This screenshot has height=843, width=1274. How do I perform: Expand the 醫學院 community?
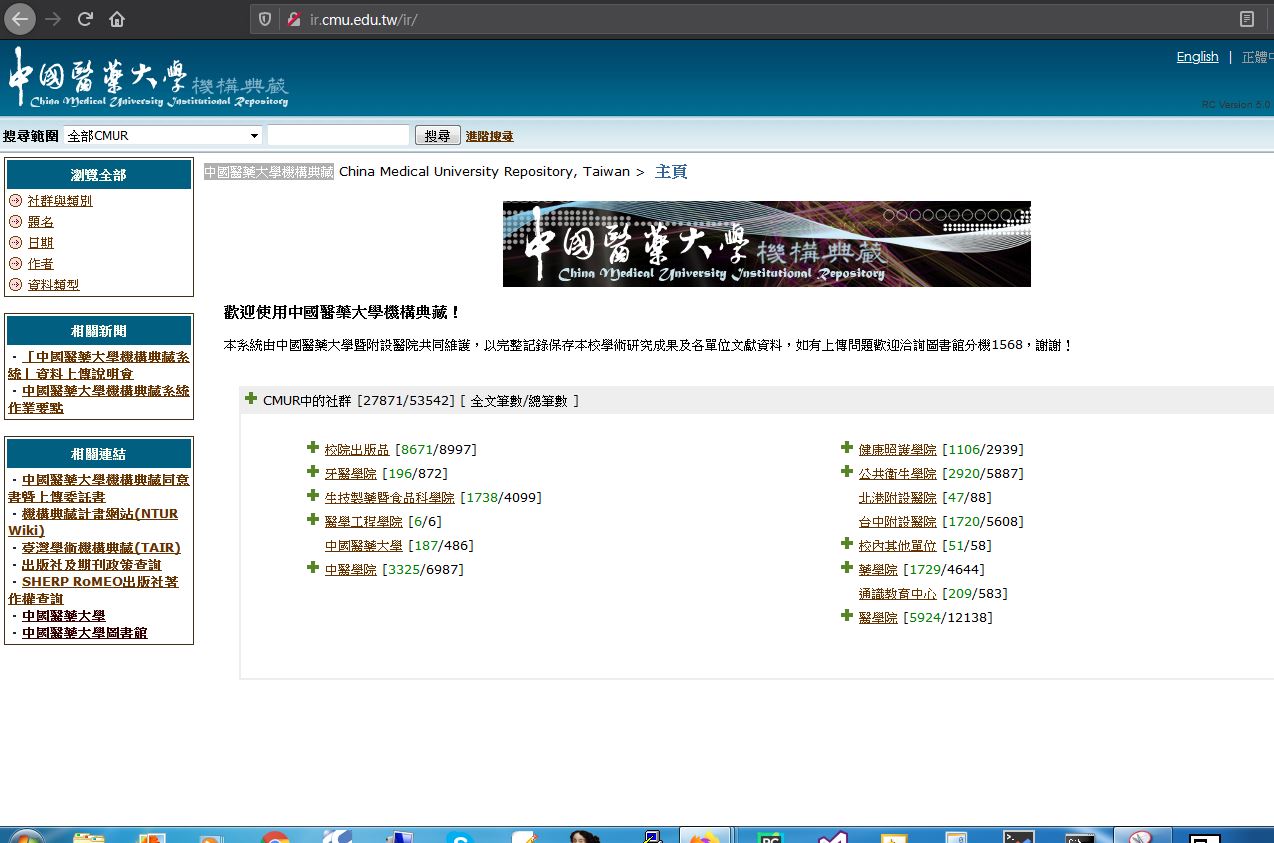(847, 616)
